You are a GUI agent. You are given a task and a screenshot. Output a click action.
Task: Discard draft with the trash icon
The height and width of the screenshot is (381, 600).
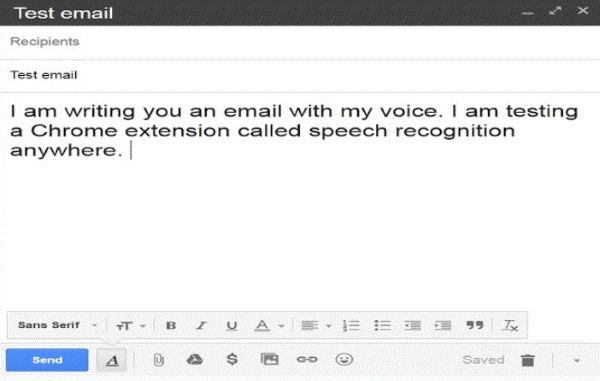528,360
